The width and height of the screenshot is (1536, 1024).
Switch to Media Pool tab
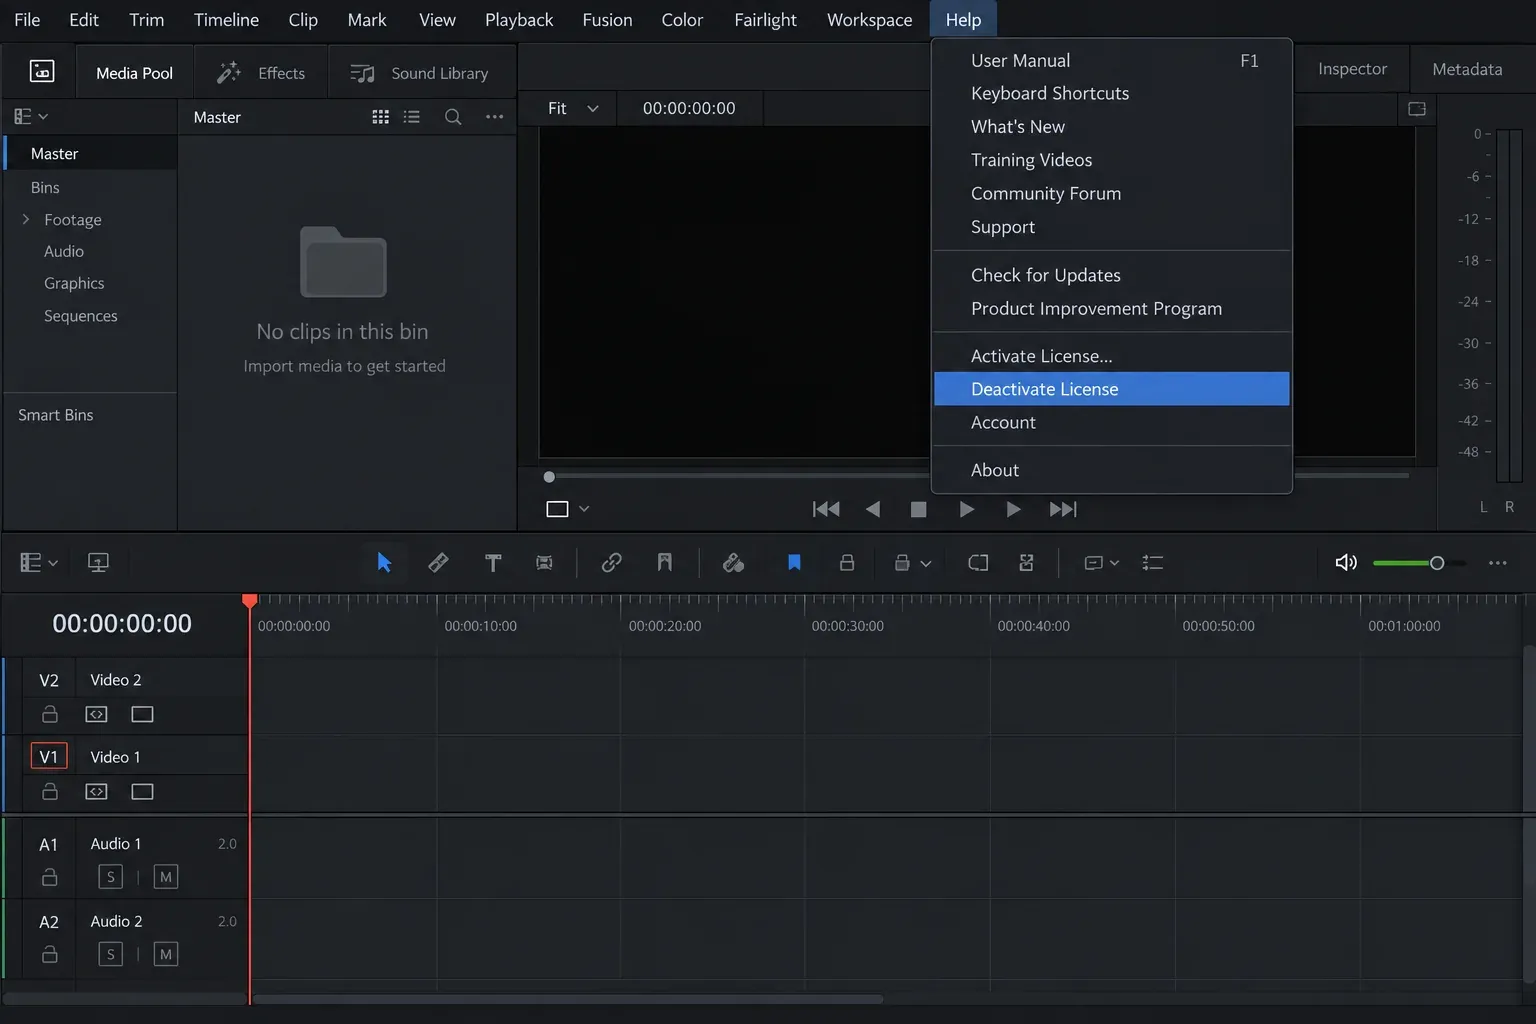pyautogui.click(x=134, y=73)
